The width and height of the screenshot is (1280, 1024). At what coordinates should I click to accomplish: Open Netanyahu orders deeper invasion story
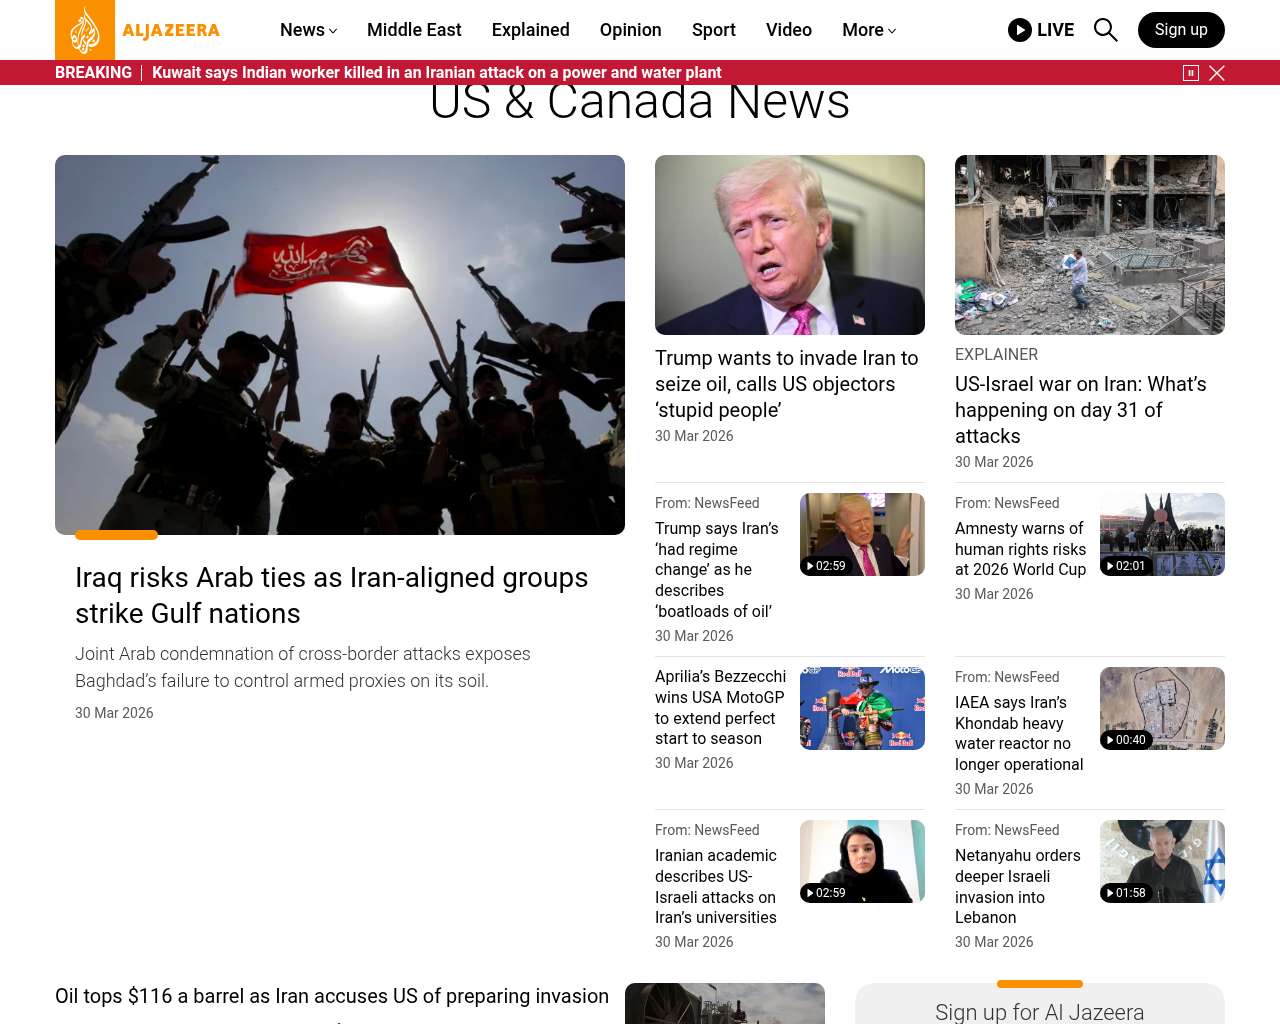[1018, 887]
